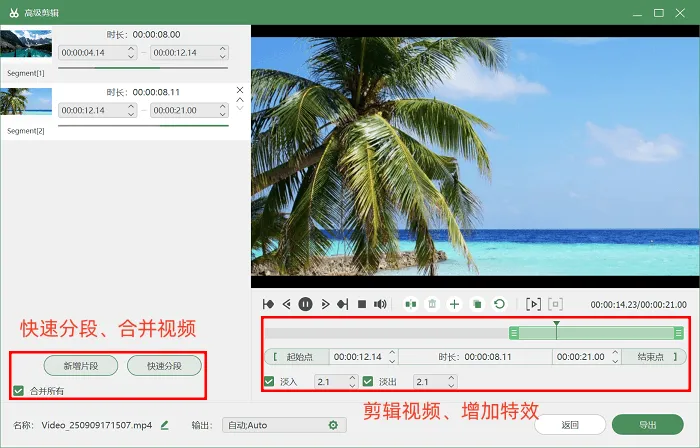This screenshot has height=448, width=700.
Task: Decrease Segment[2] start time 00:00:12.14
Action: coord(131,114)
